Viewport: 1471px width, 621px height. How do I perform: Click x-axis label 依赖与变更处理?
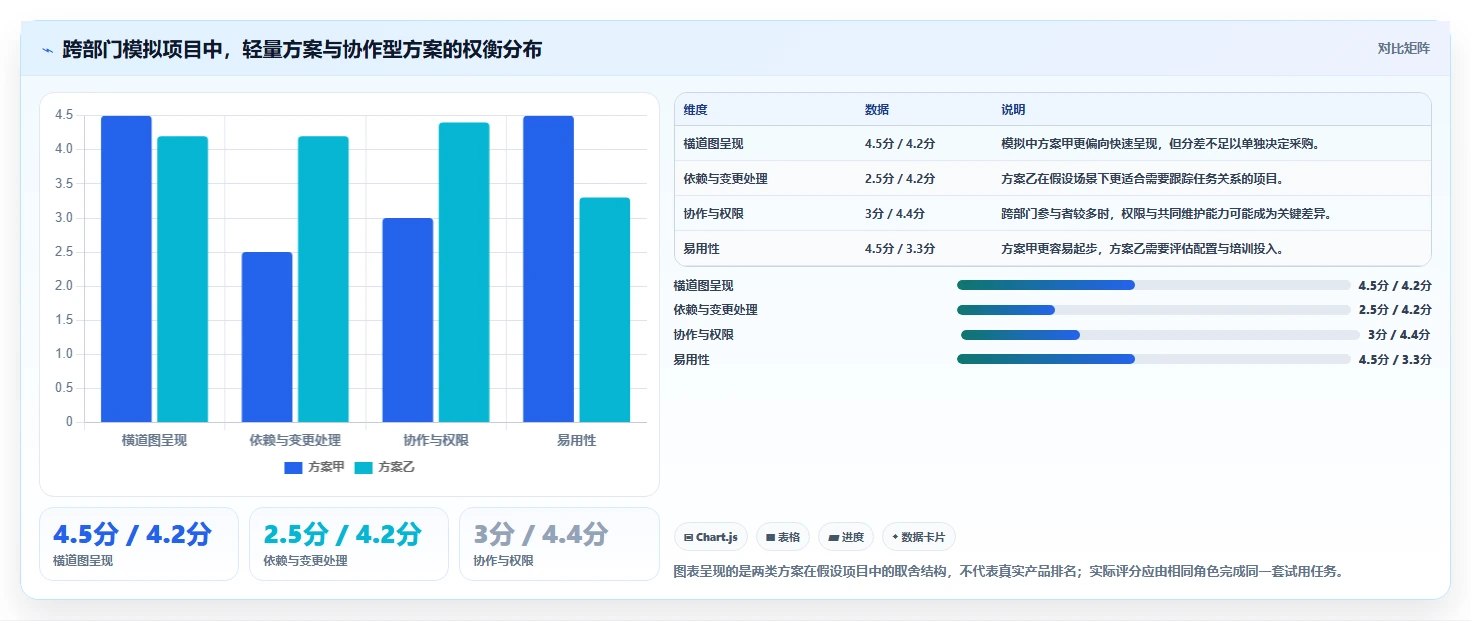pos(295,440)
